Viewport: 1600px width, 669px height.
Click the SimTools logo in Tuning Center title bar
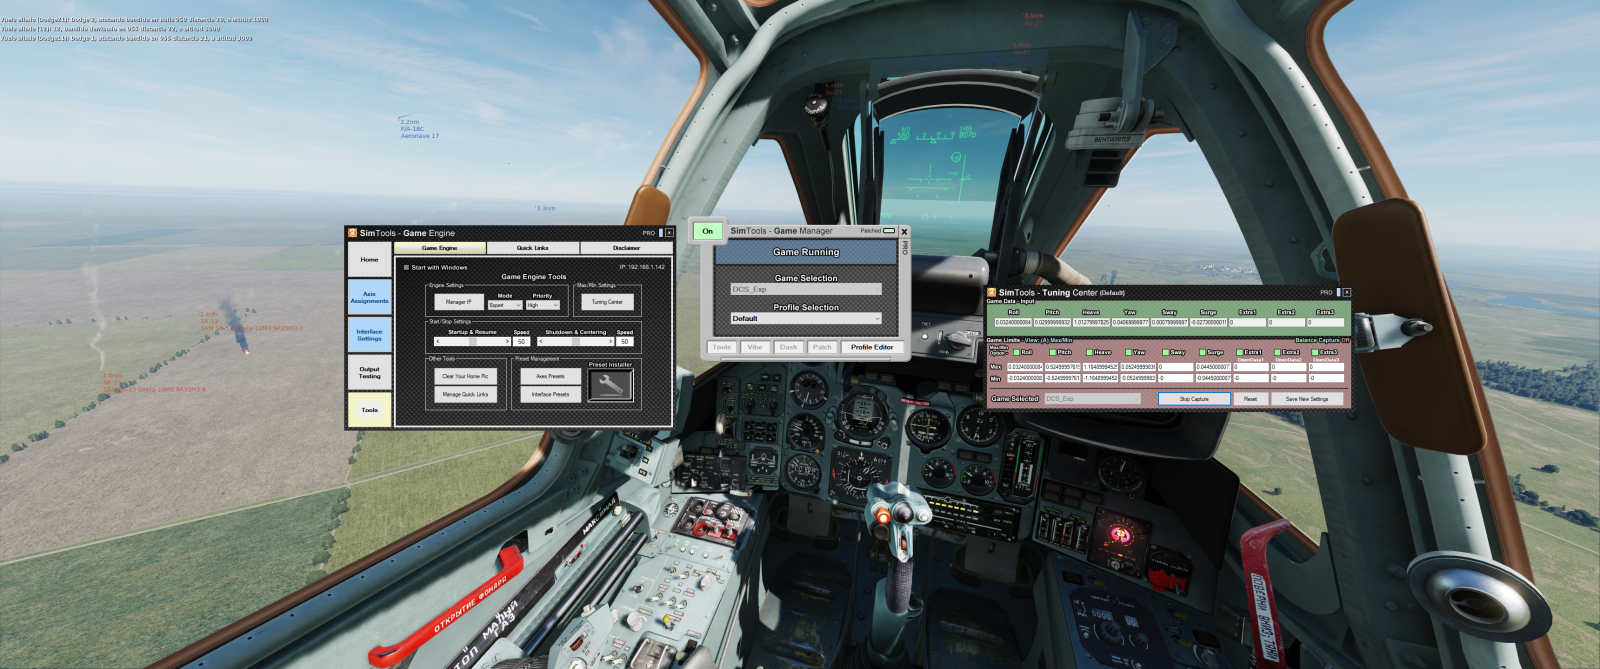992,293
